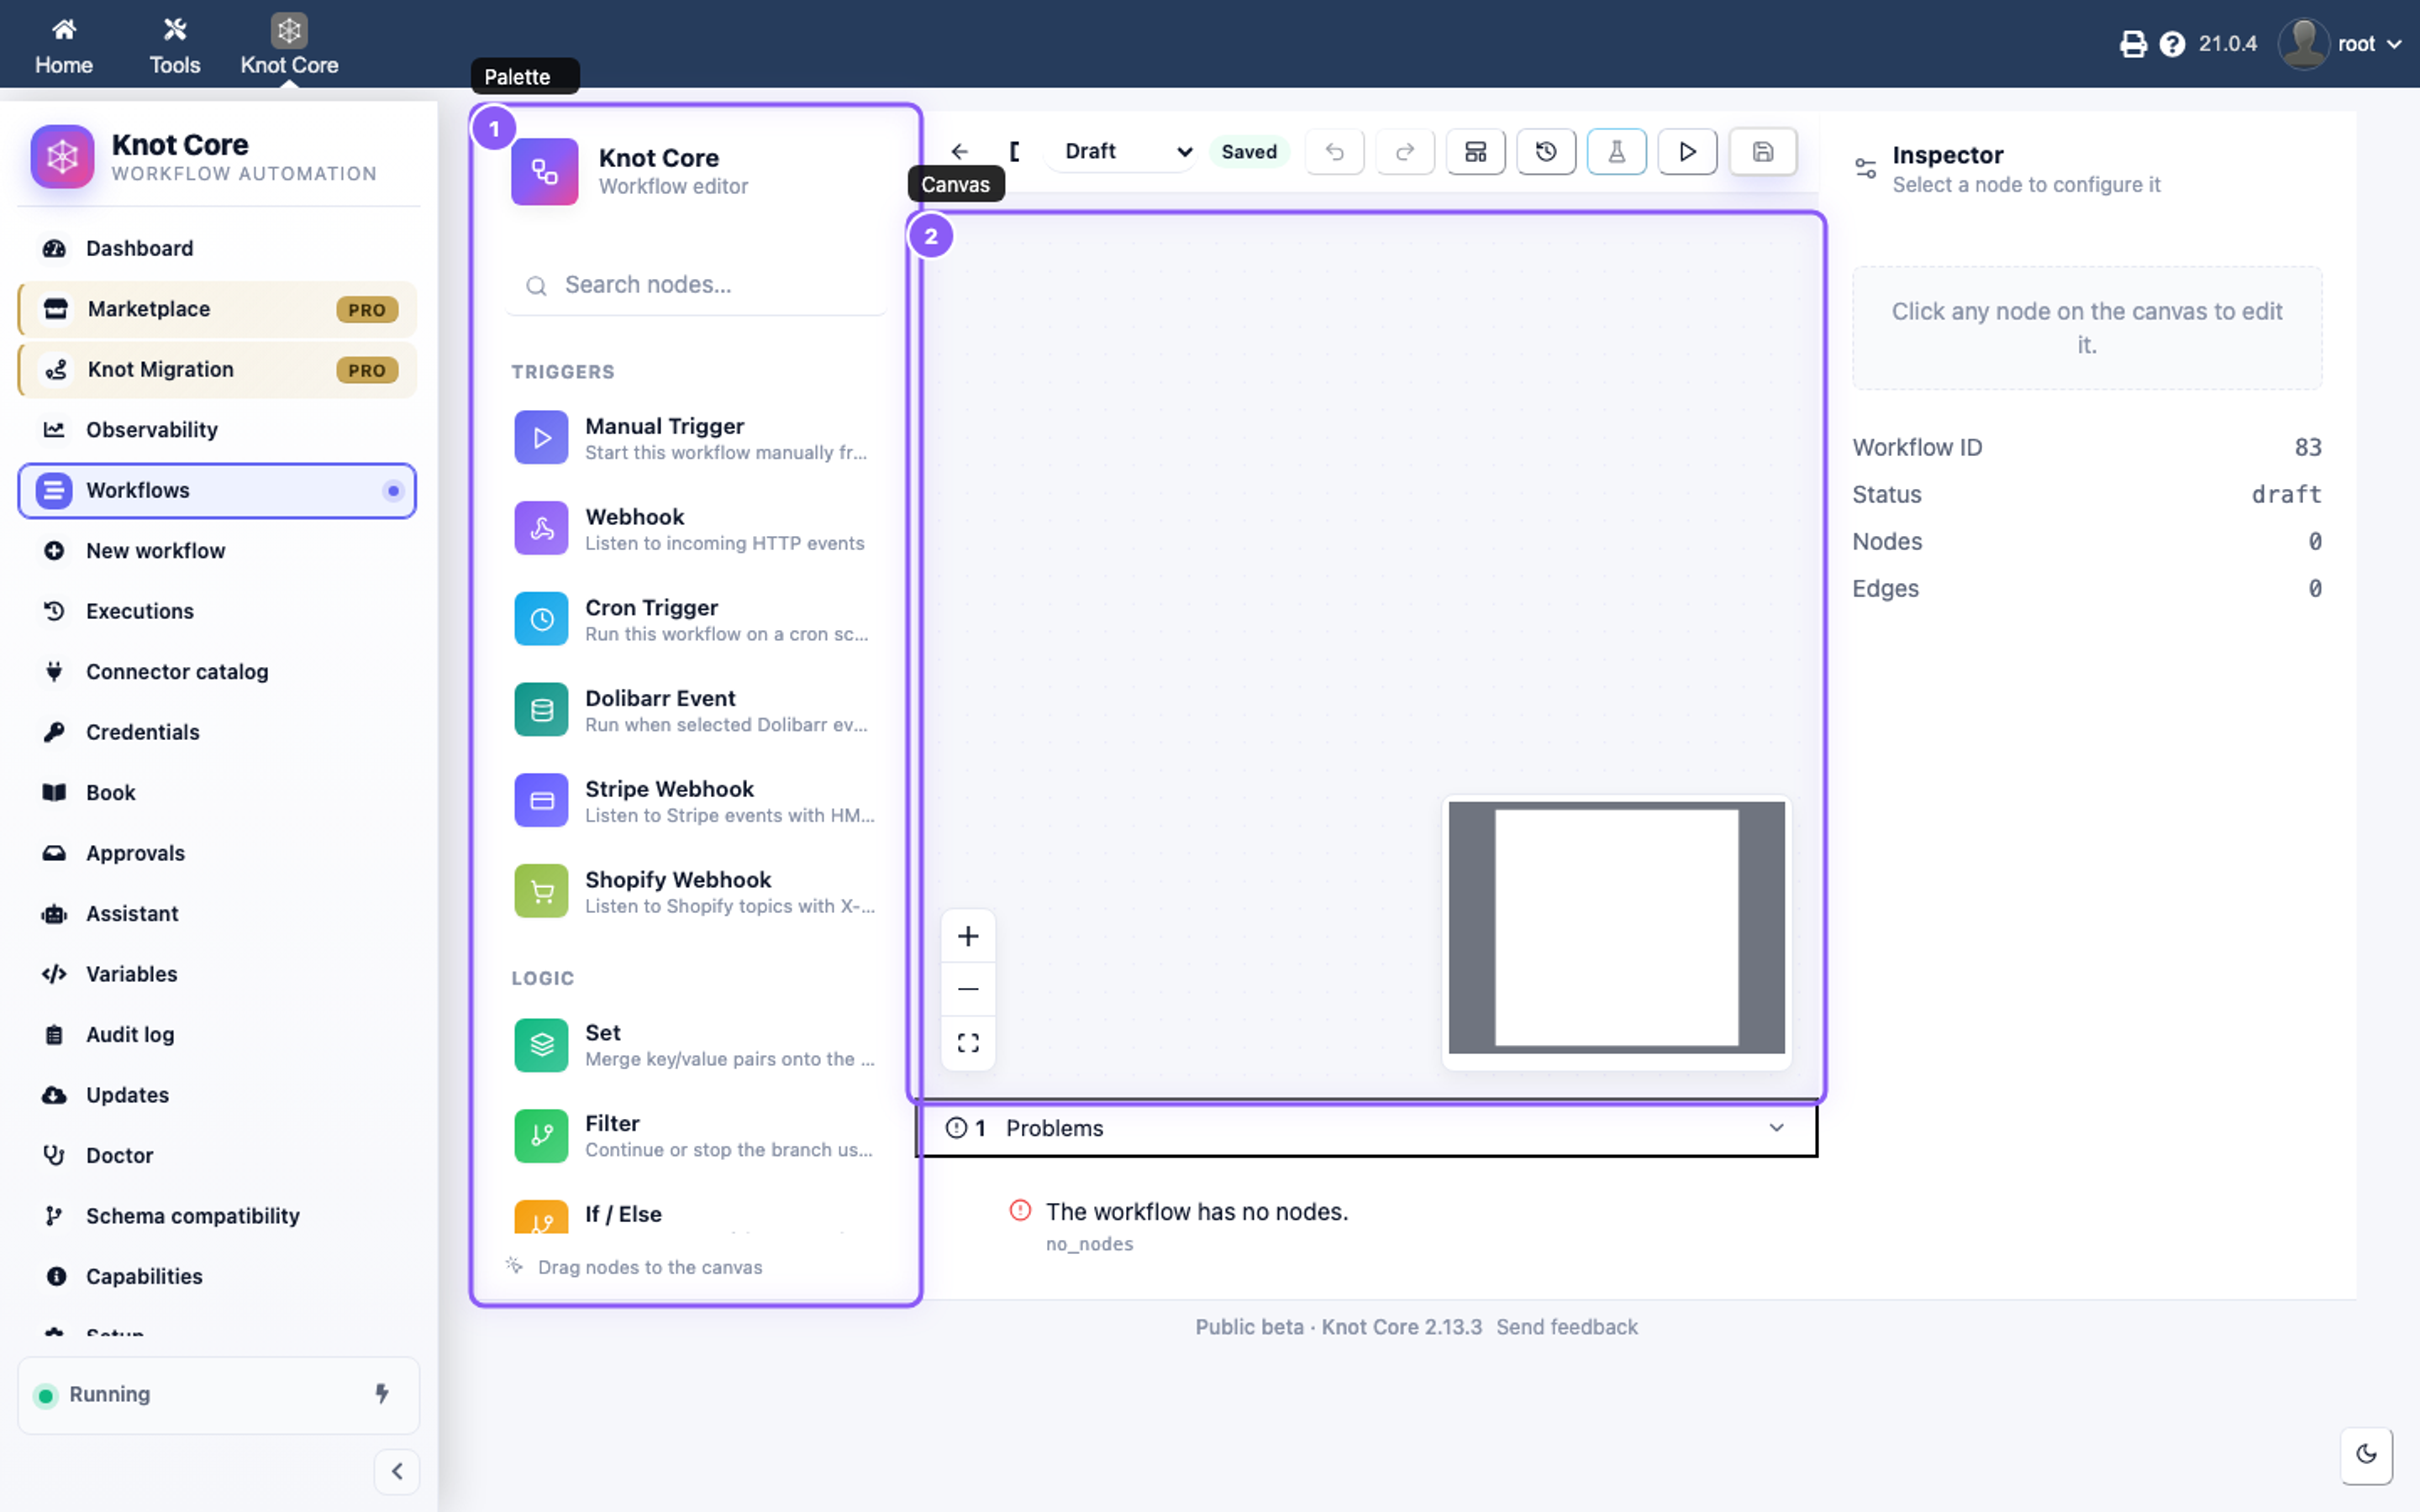Redo the last undone change
This screenshot has width=2420, height=1512.
click(x=1405, y=151)
